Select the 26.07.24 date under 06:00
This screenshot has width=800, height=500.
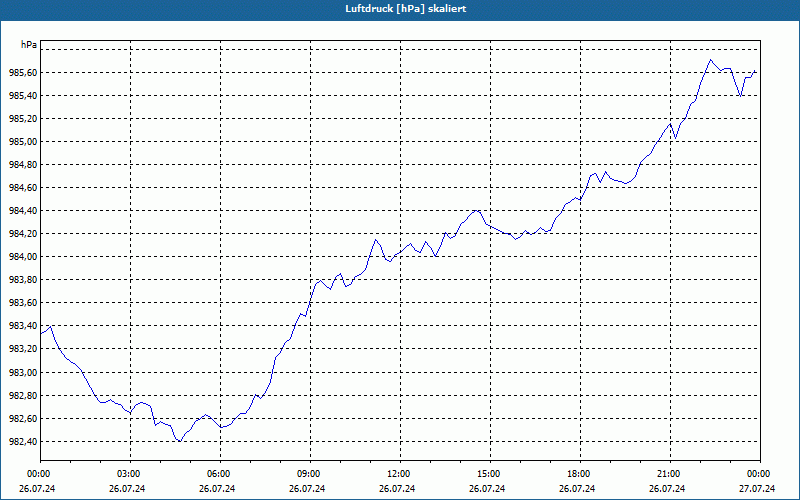click(x=217, y=488)
